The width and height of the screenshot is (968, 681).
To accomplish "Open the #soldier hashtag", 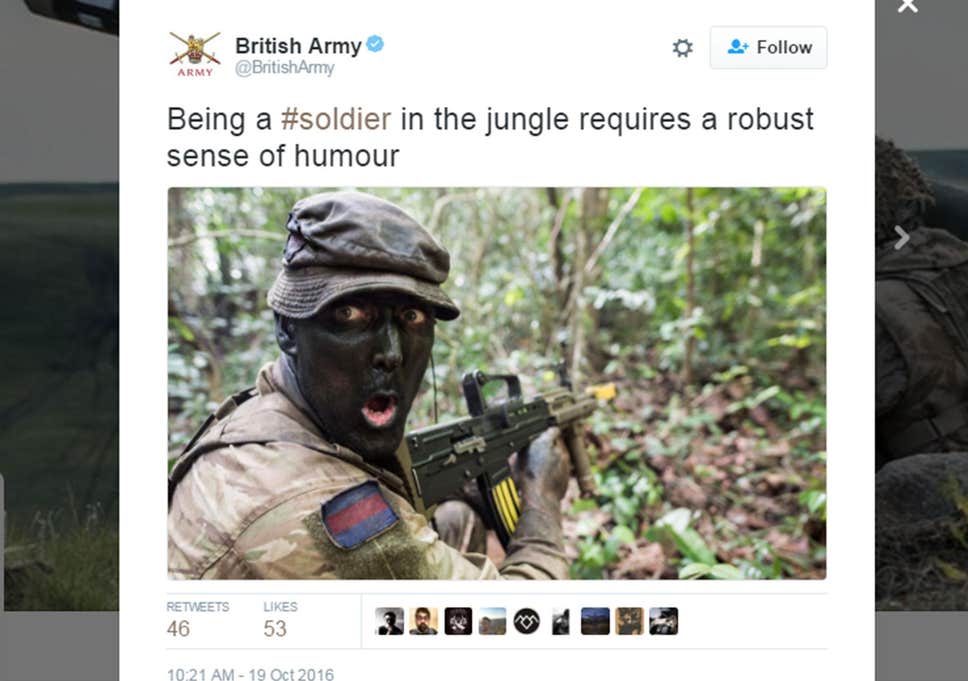I will 336,119.
